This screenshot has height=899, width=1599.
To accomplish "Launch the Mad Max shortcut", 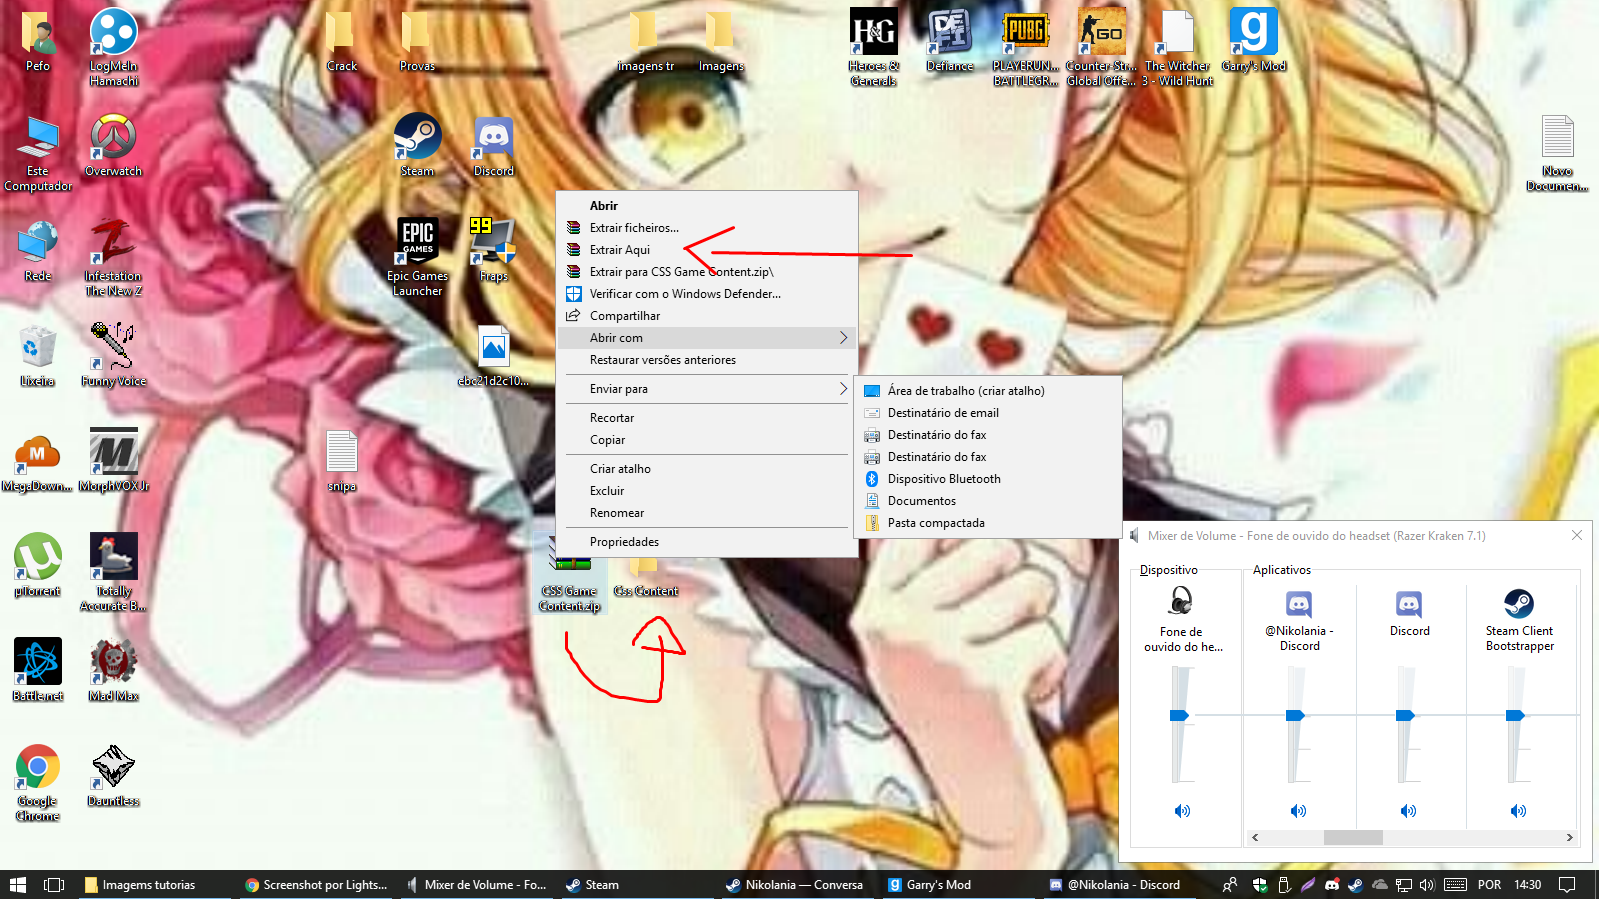I will [113, 670].
